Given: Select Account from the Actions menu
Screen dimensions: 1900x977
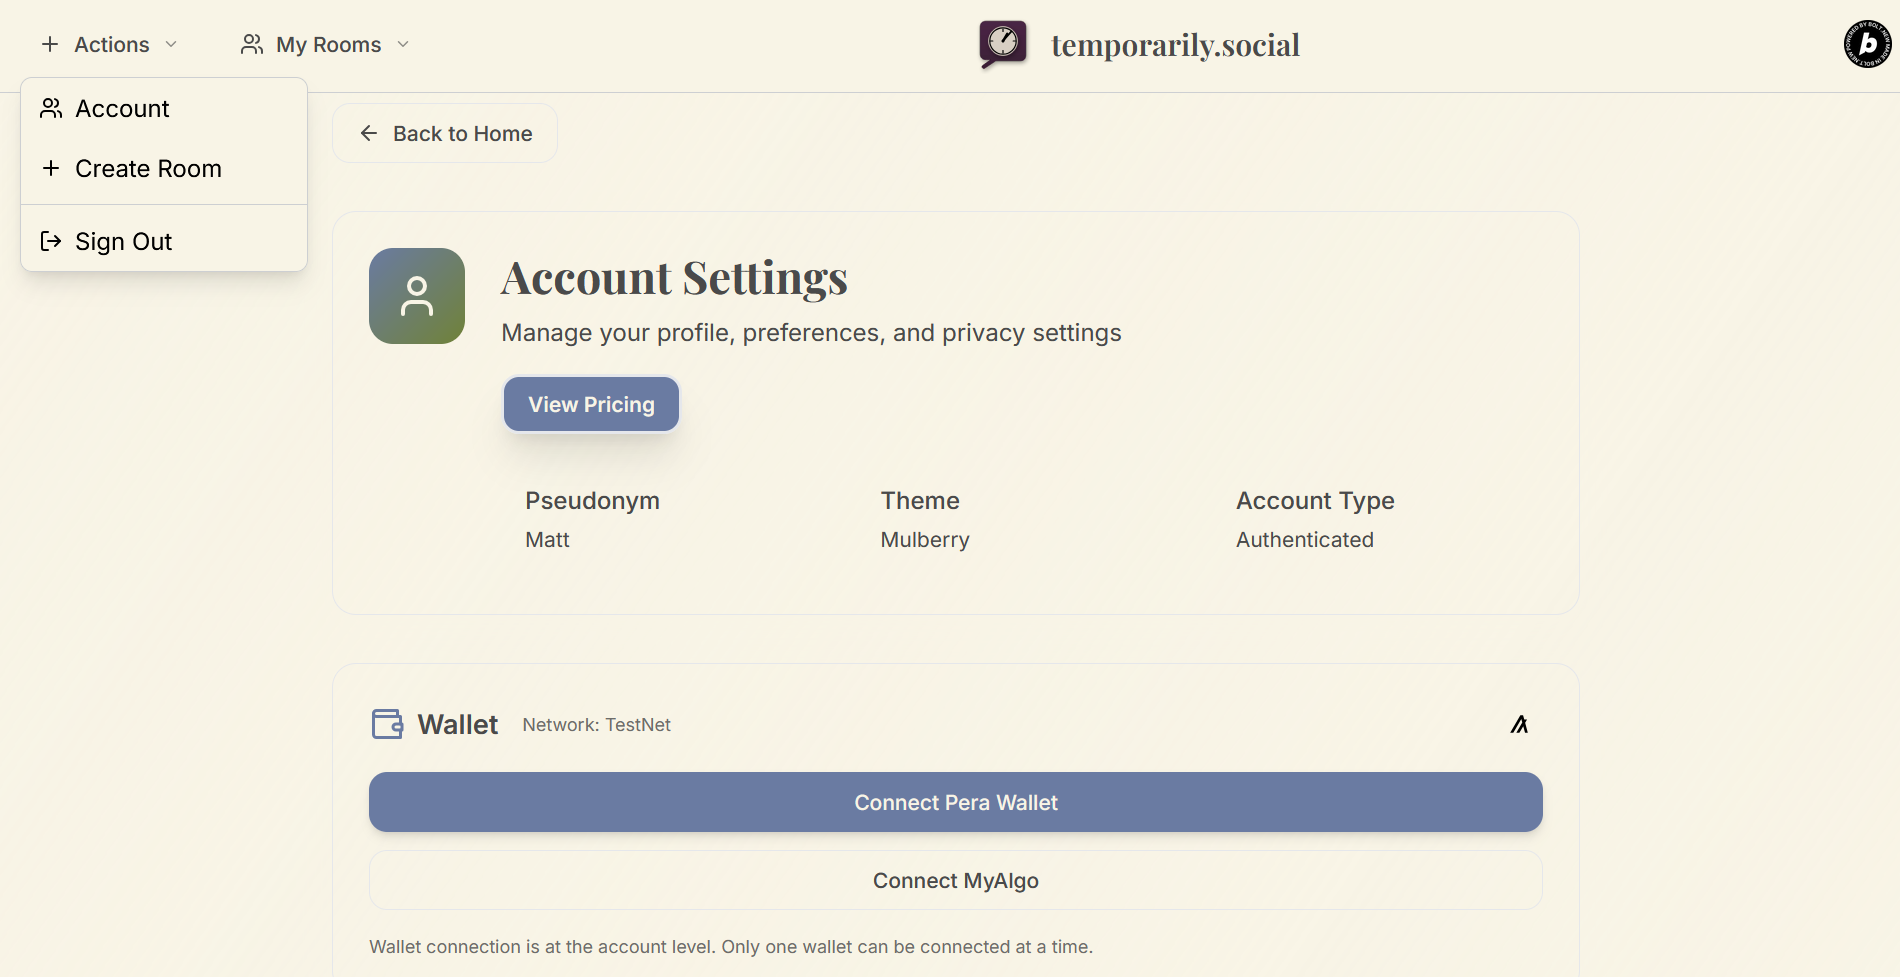Looking at the screenshot, I should [122, 108].
